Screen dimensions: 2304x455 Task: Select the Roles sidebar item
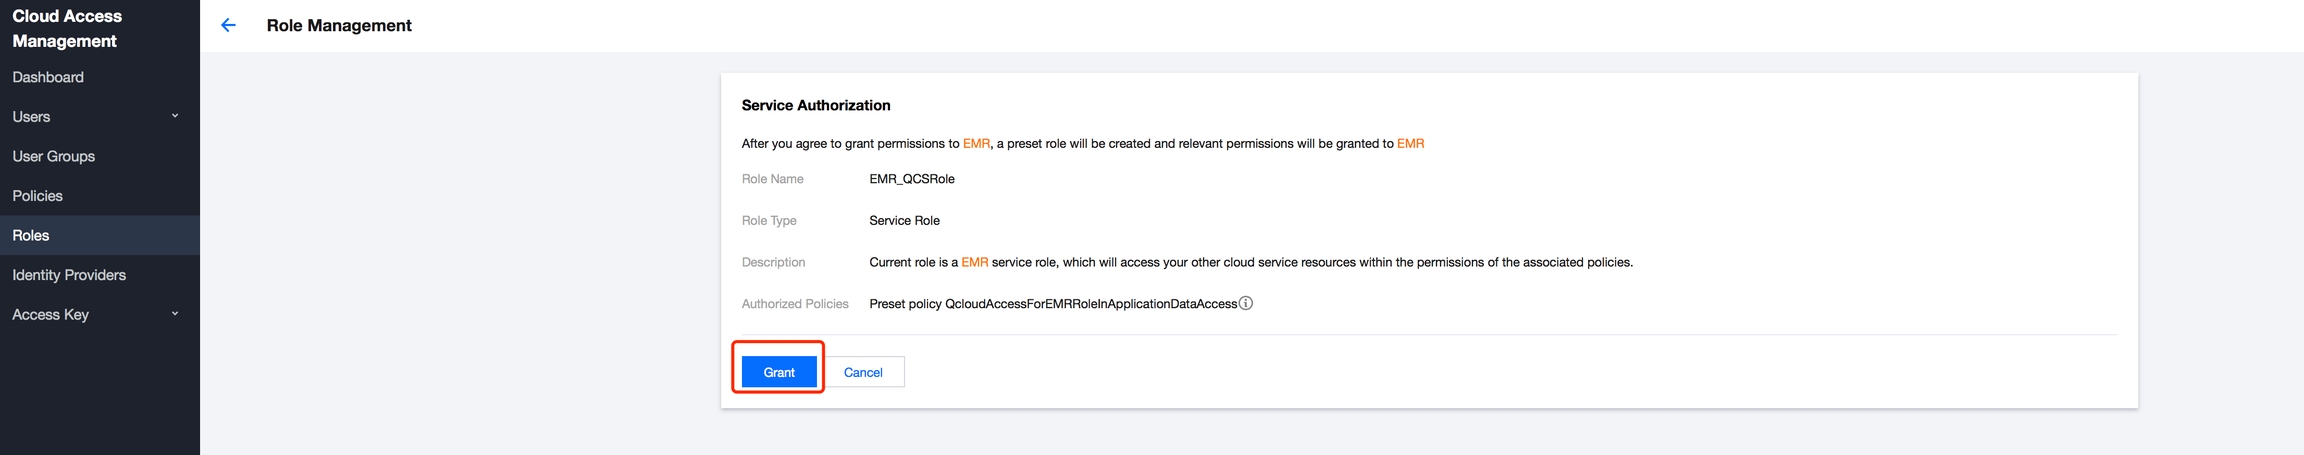31,235
